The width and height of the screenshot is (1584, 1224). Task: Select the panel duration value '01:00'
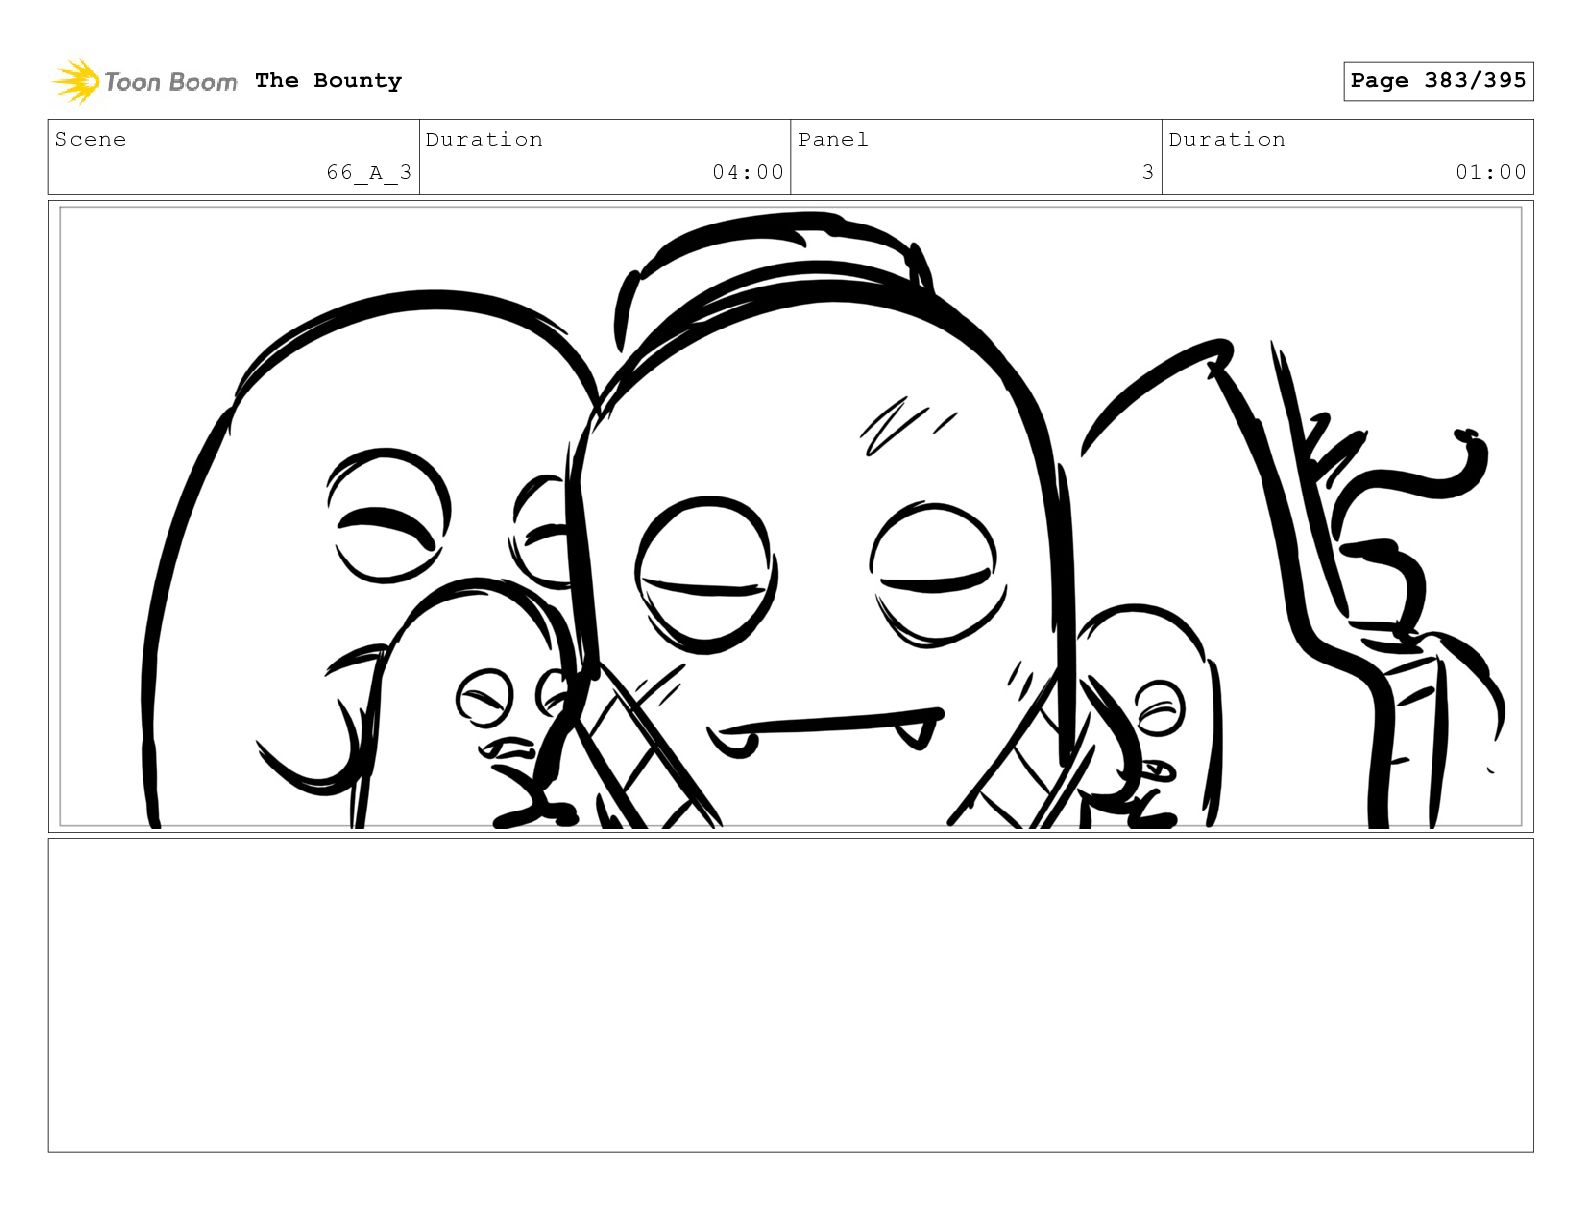coord(1491,172)
